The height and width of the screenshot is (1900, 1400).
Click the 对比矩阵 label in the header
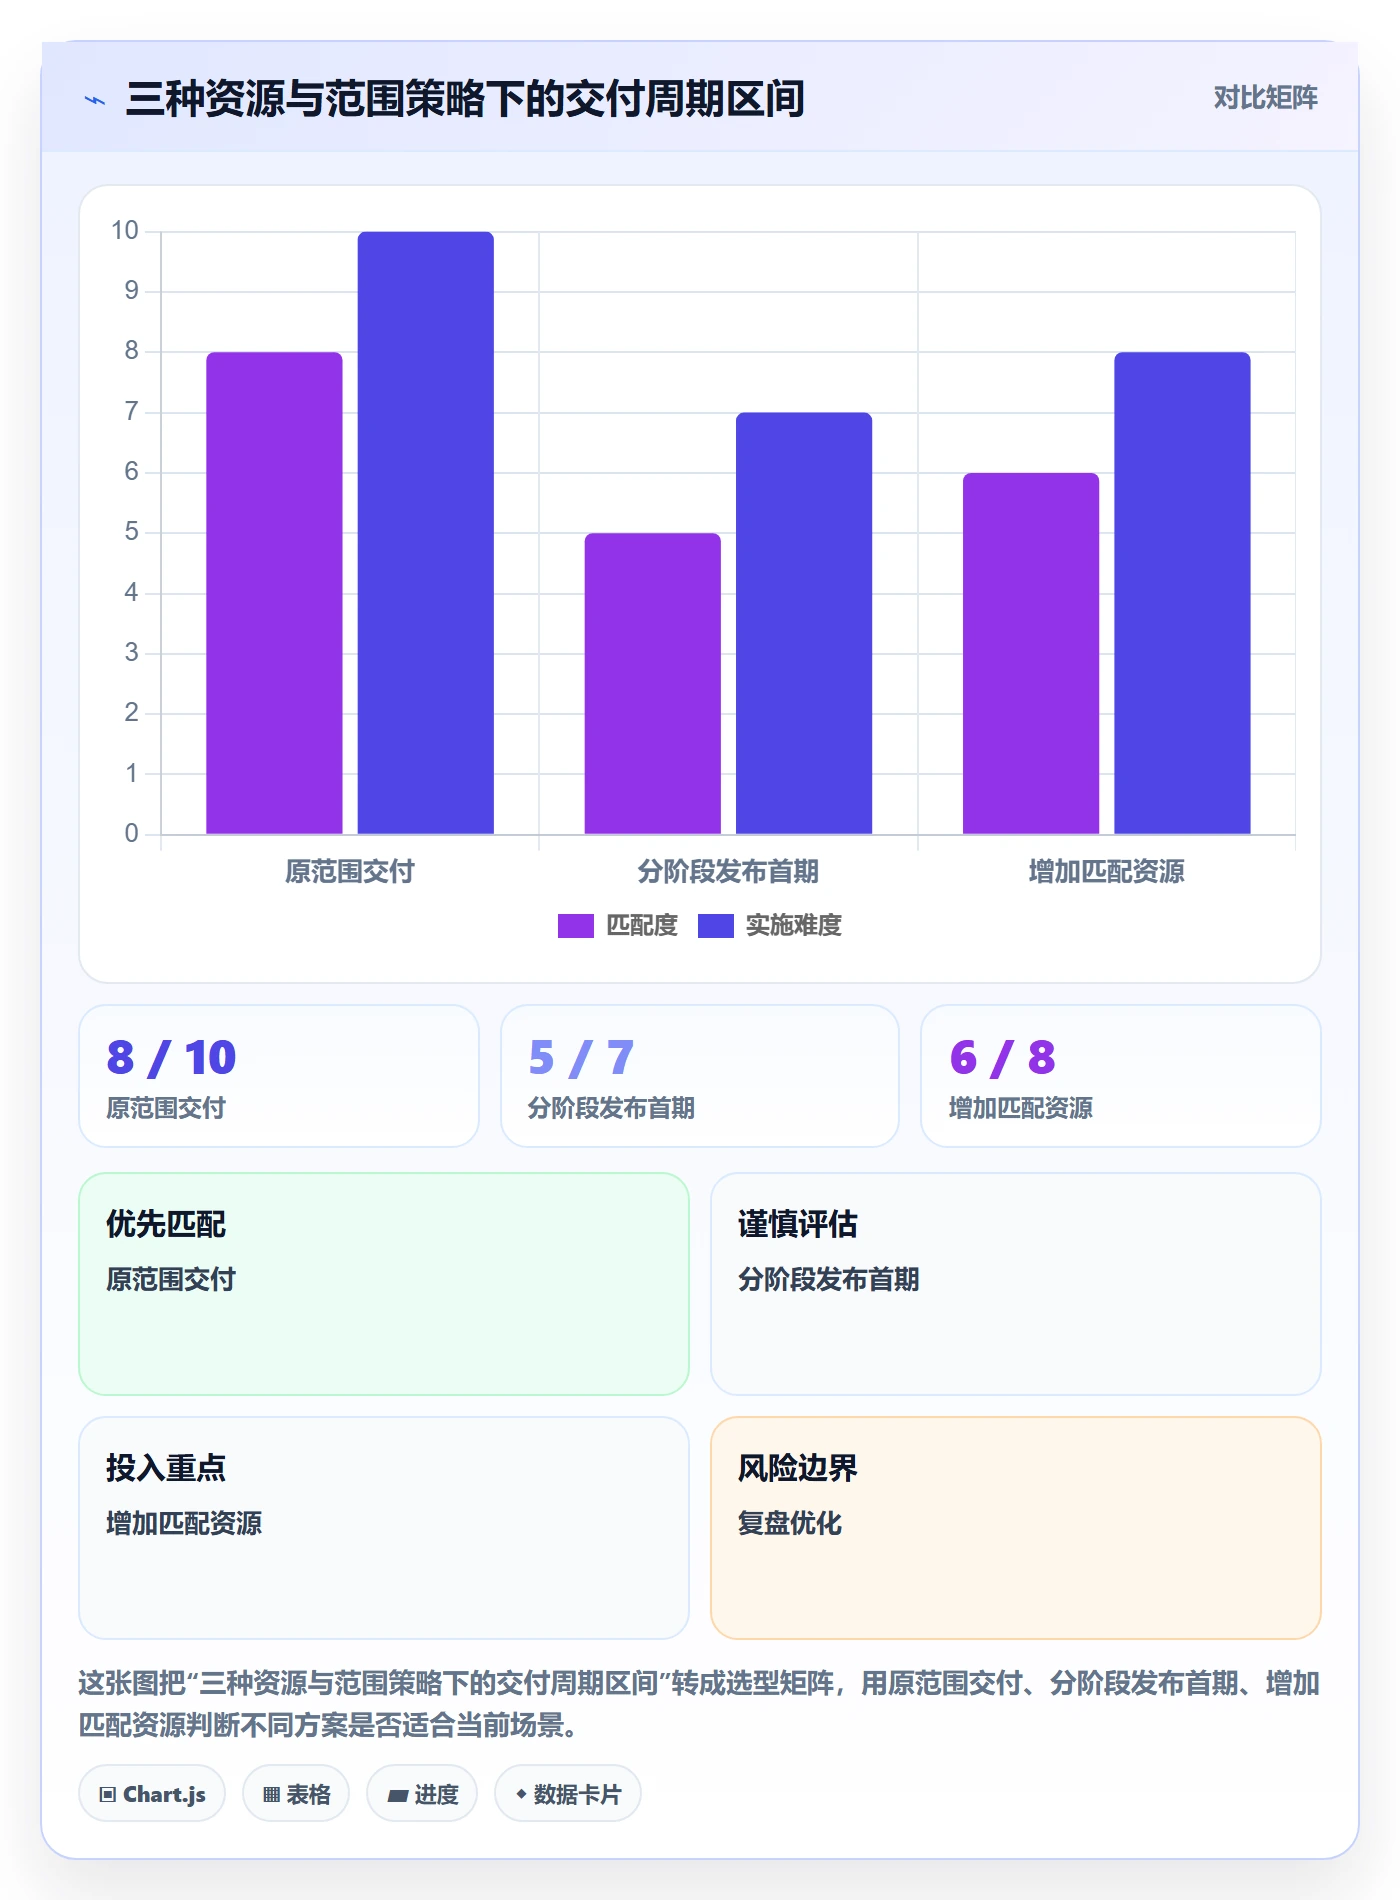1265,98
